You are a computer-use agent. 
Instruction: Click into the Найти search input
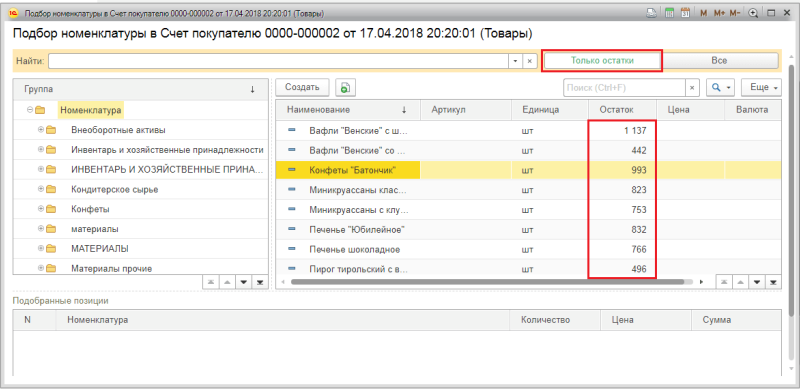(278, 61)
